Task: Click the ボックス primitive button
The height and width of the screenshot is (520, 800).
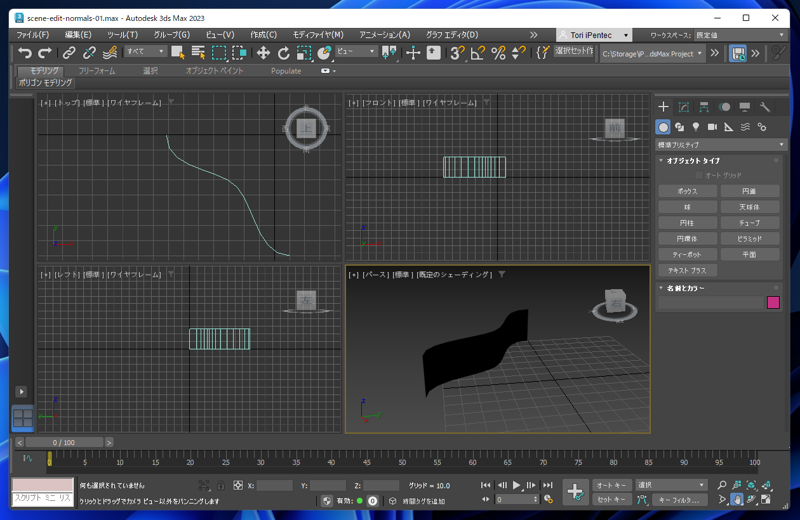Action: (x=687, y=191)
